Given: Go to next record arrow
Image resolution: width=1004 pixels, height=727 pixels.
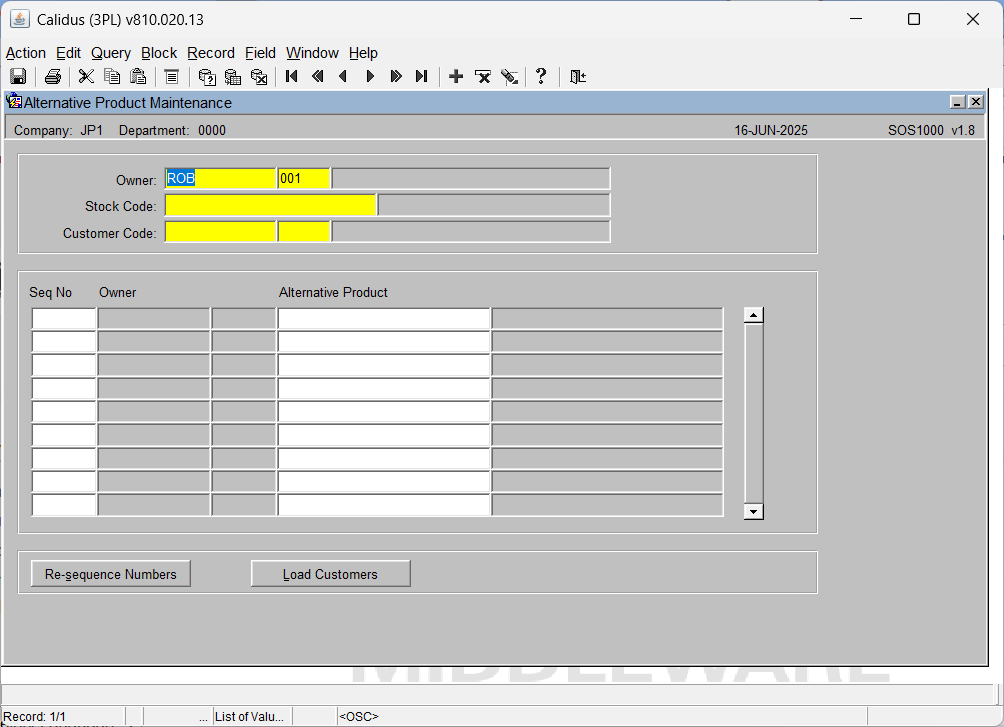Looking at the screenshot, I should [369, 77].
